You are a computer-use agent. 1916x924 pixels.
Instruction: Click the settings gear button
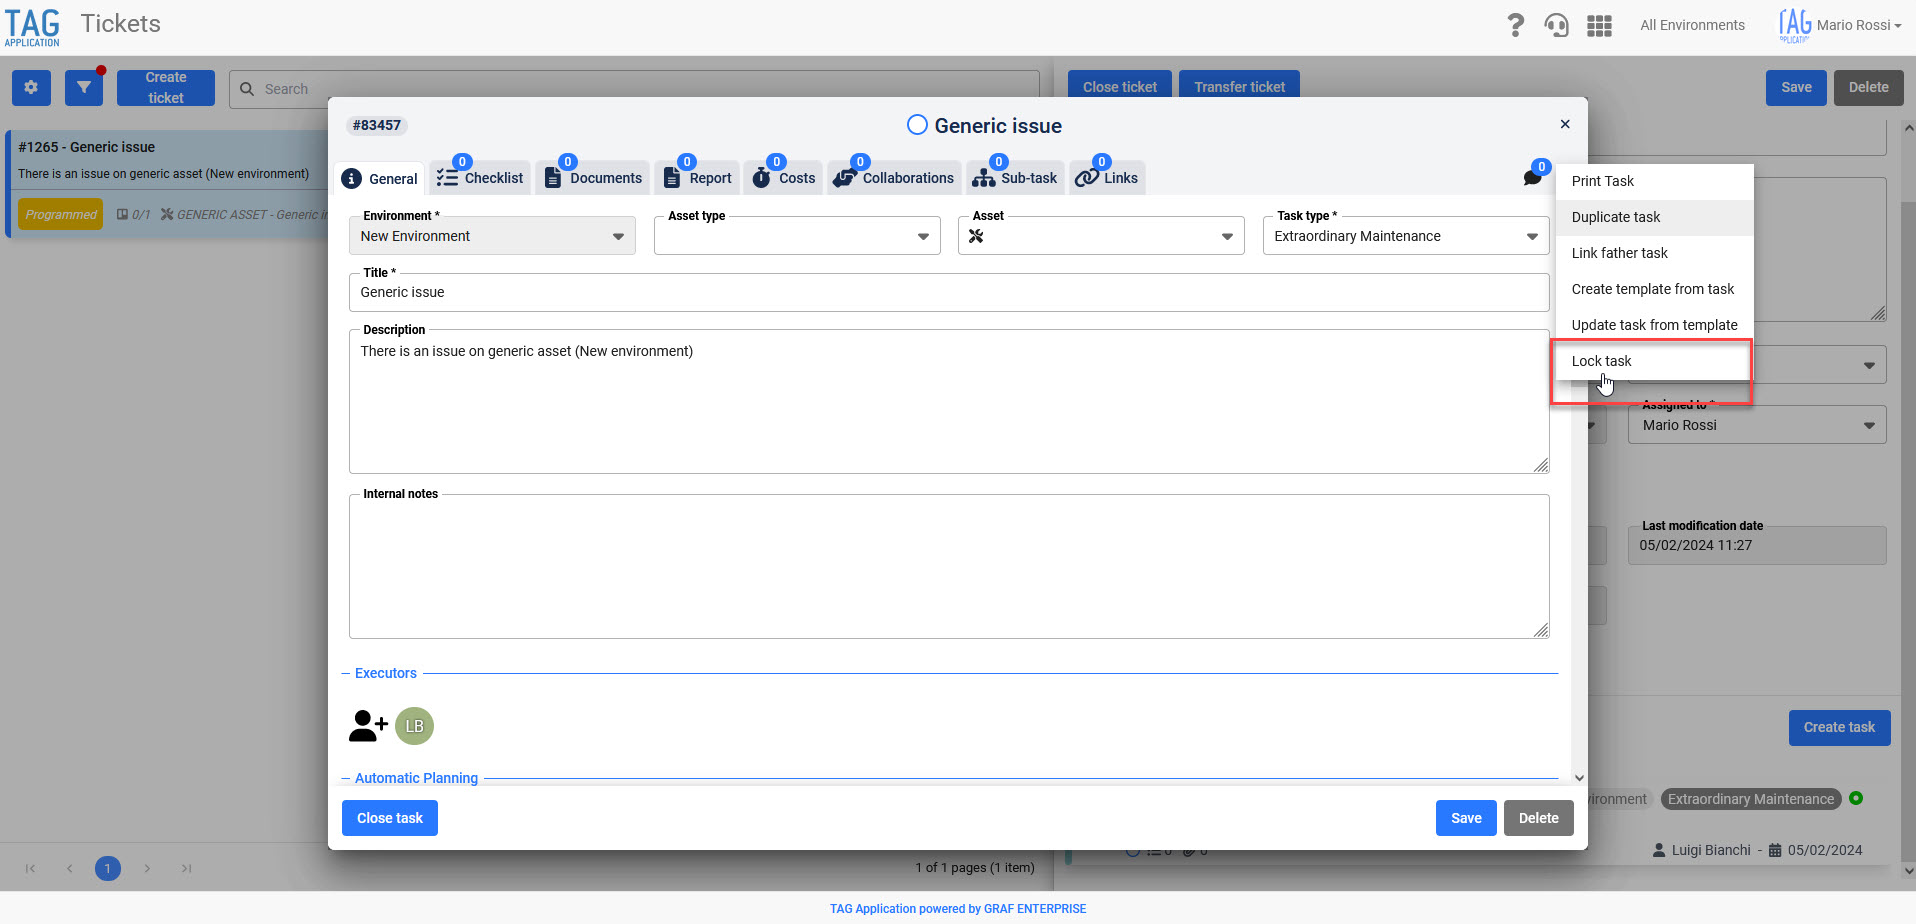31,88
